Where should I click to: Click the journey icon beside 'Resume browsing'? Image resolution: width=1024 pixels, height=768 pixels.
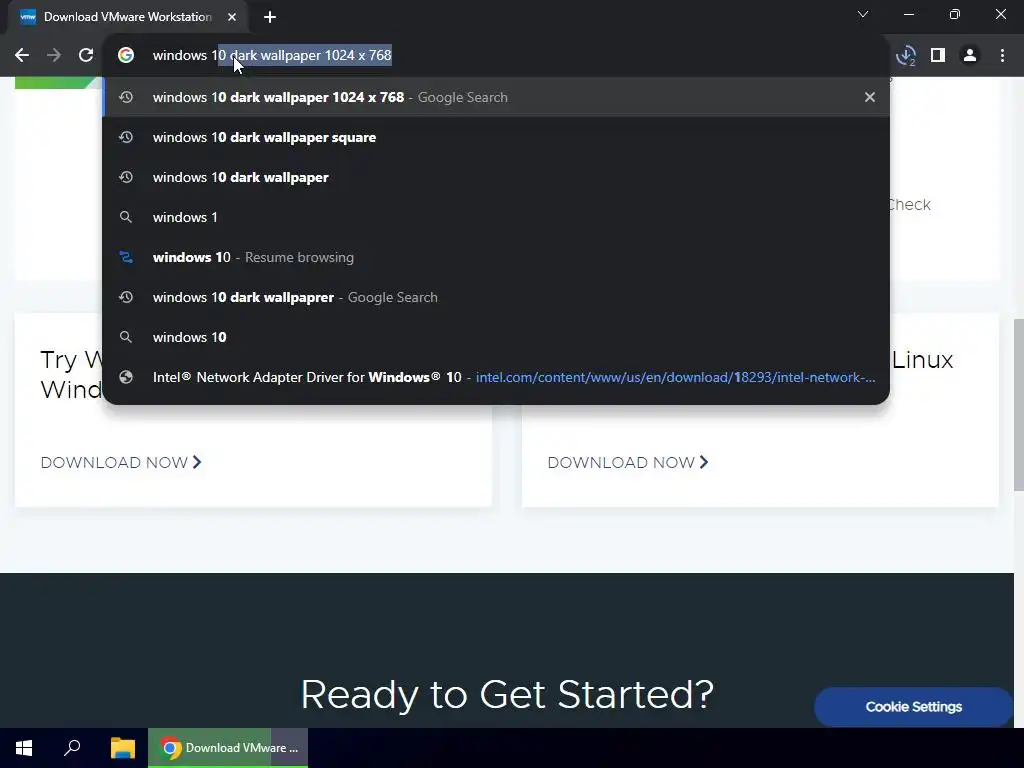pyautogui.click(x=126, y=257)
